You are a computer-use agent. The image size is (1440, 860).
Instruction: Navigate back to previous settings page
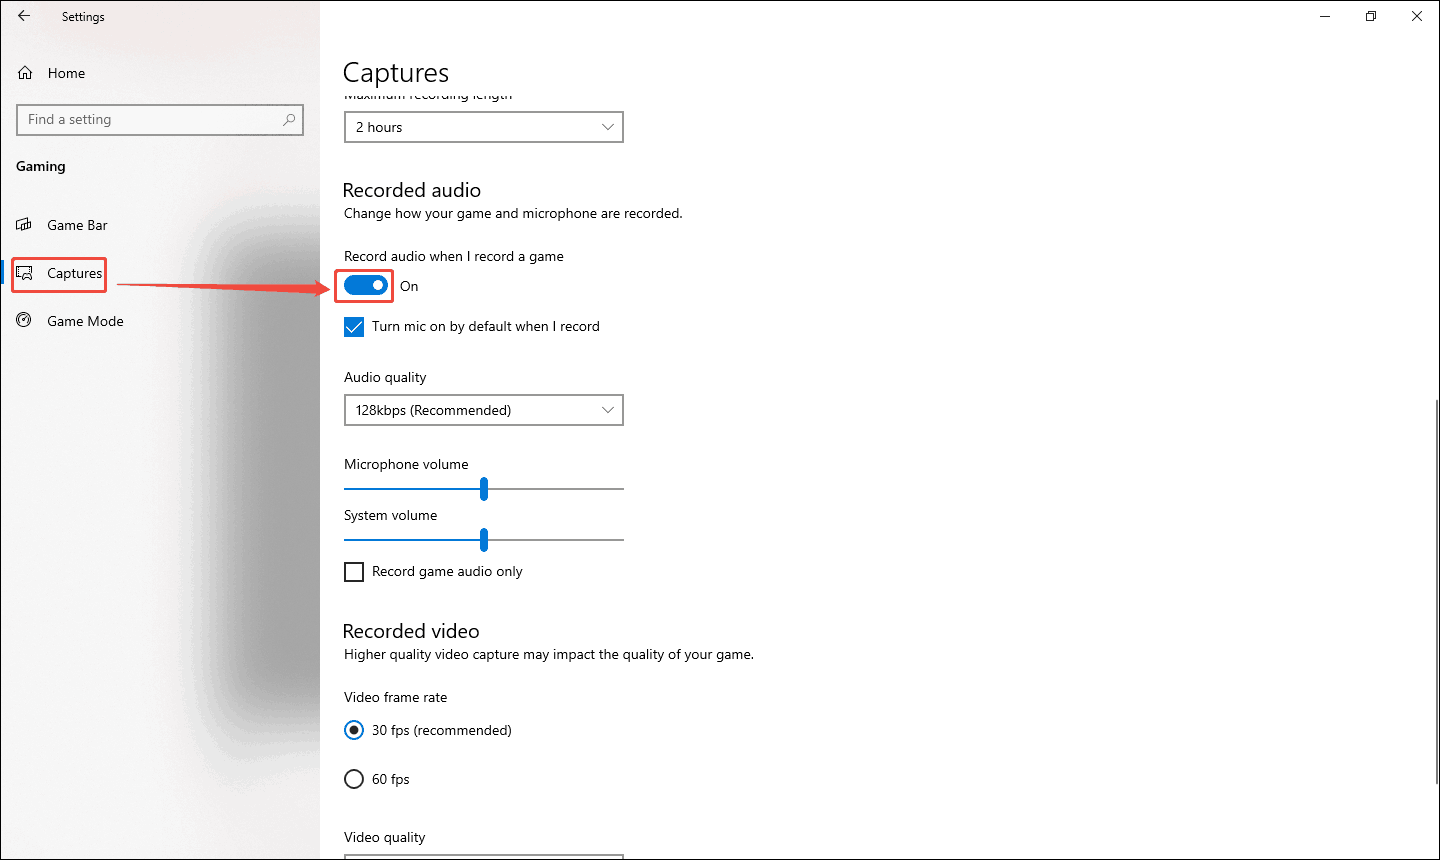[24, 15]
